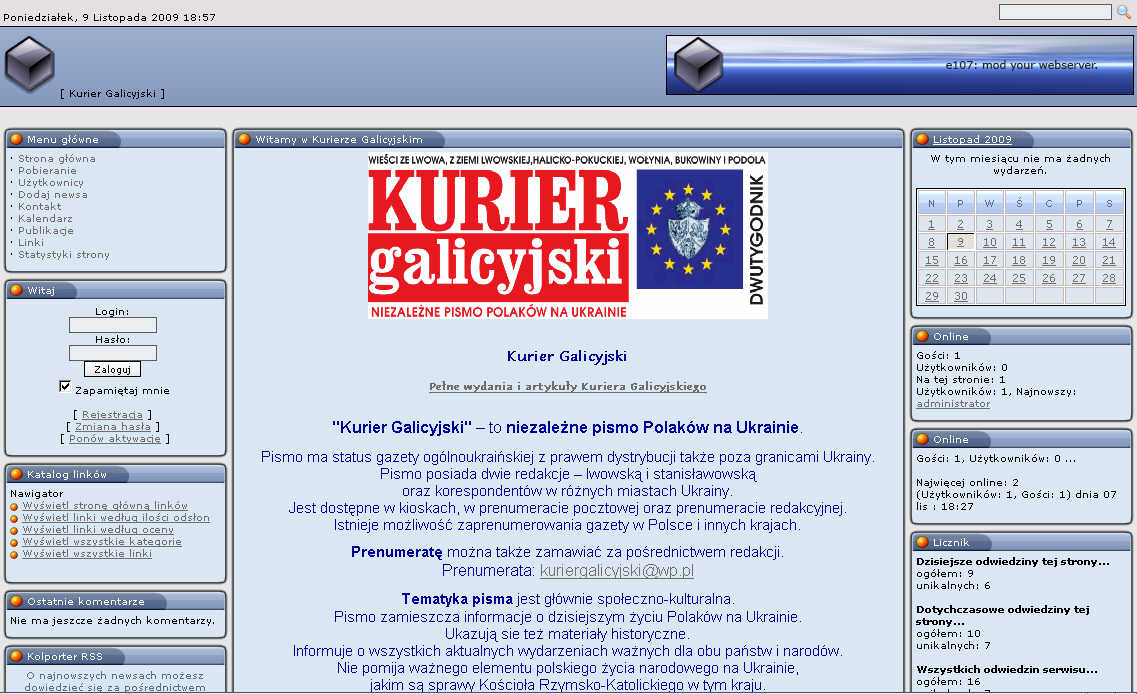Click orange bullet beside Kolporter RSS header

click(x=16, y=656)
